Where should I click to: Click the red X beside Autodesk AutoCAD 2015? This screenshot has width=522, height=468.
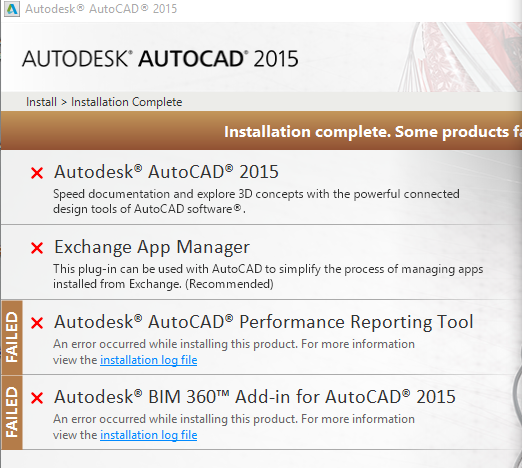[37, 173]
